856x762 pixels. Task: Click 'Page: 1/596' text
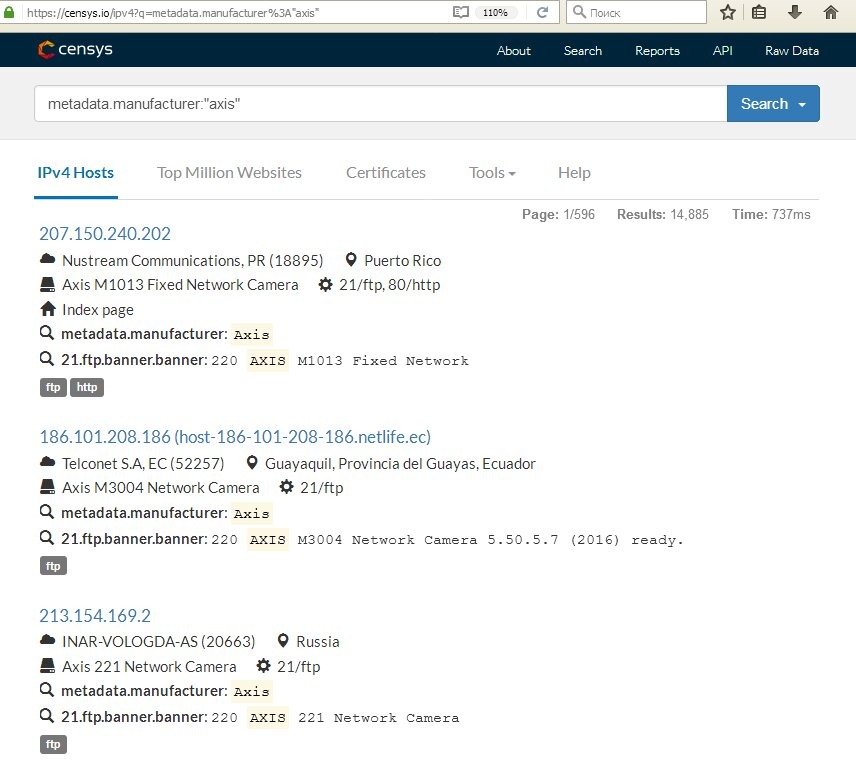[x=558, y=215]
